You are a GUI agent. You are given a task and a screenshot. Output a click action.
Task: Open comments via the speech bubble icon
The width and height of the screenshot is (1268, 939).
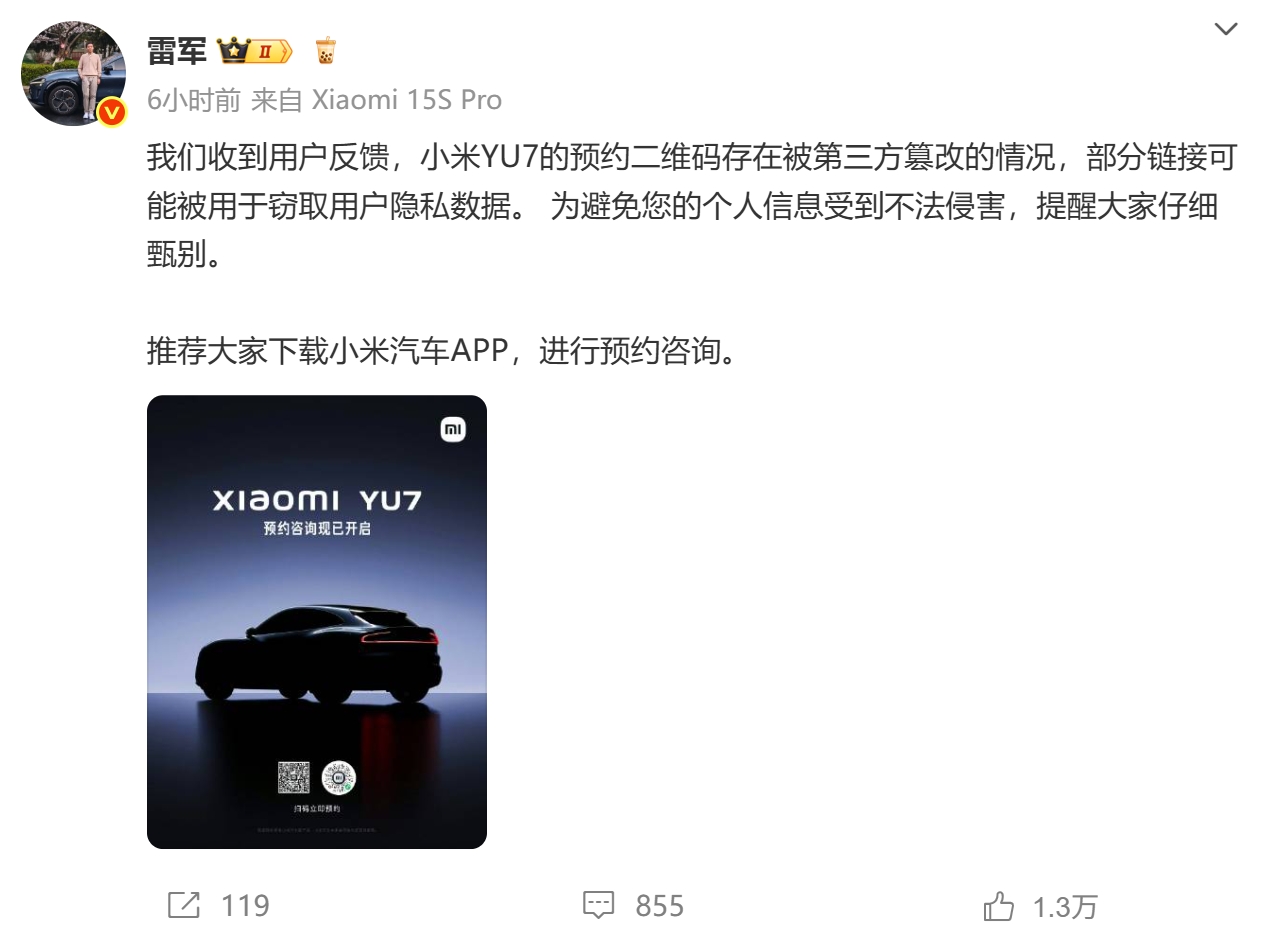[598, 905]
